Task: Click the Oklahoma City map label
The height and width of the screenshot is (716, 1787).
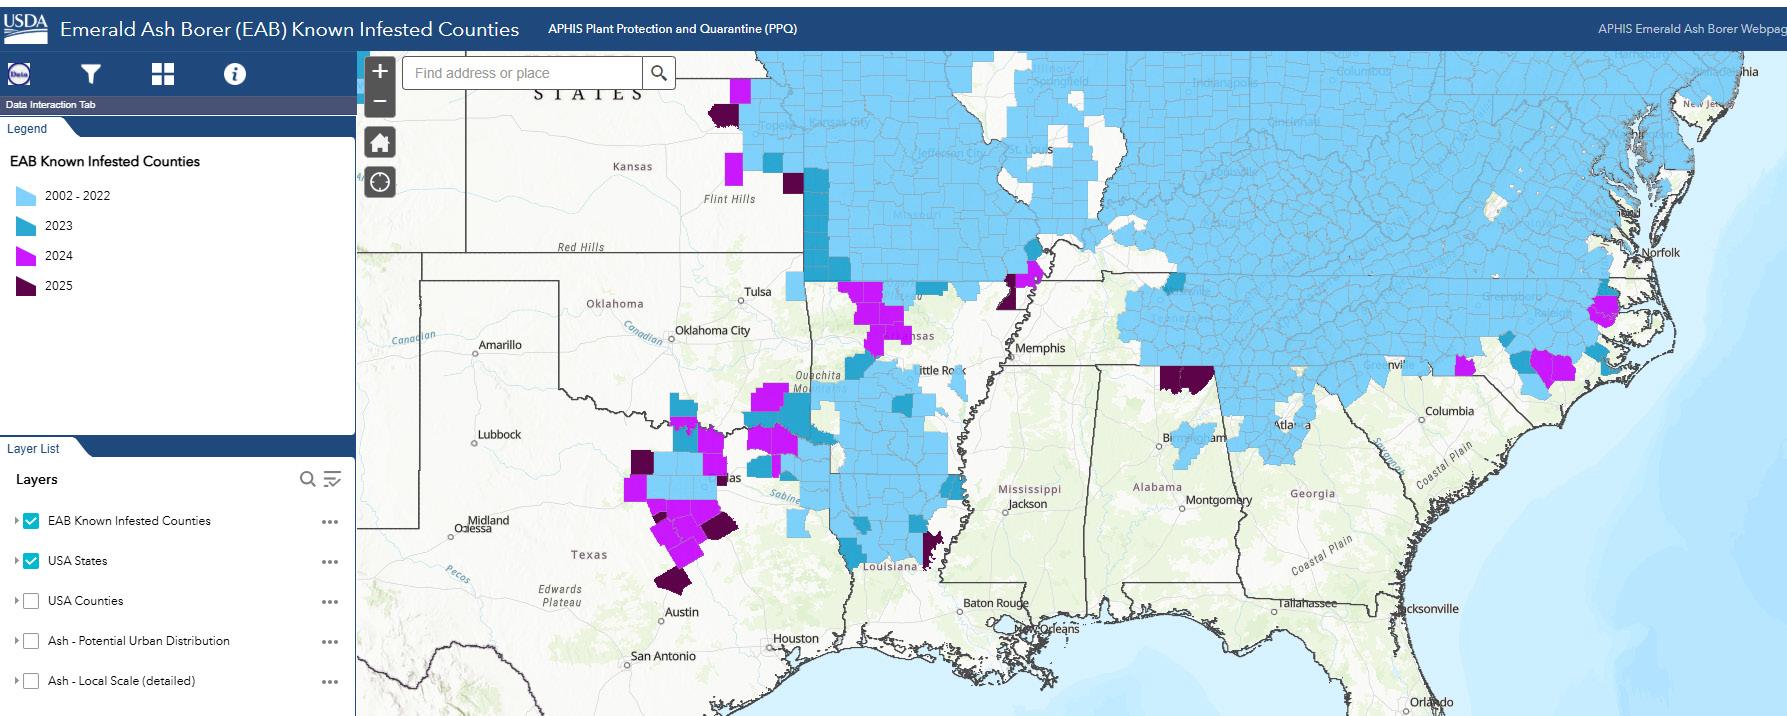Action: [712, 330]
